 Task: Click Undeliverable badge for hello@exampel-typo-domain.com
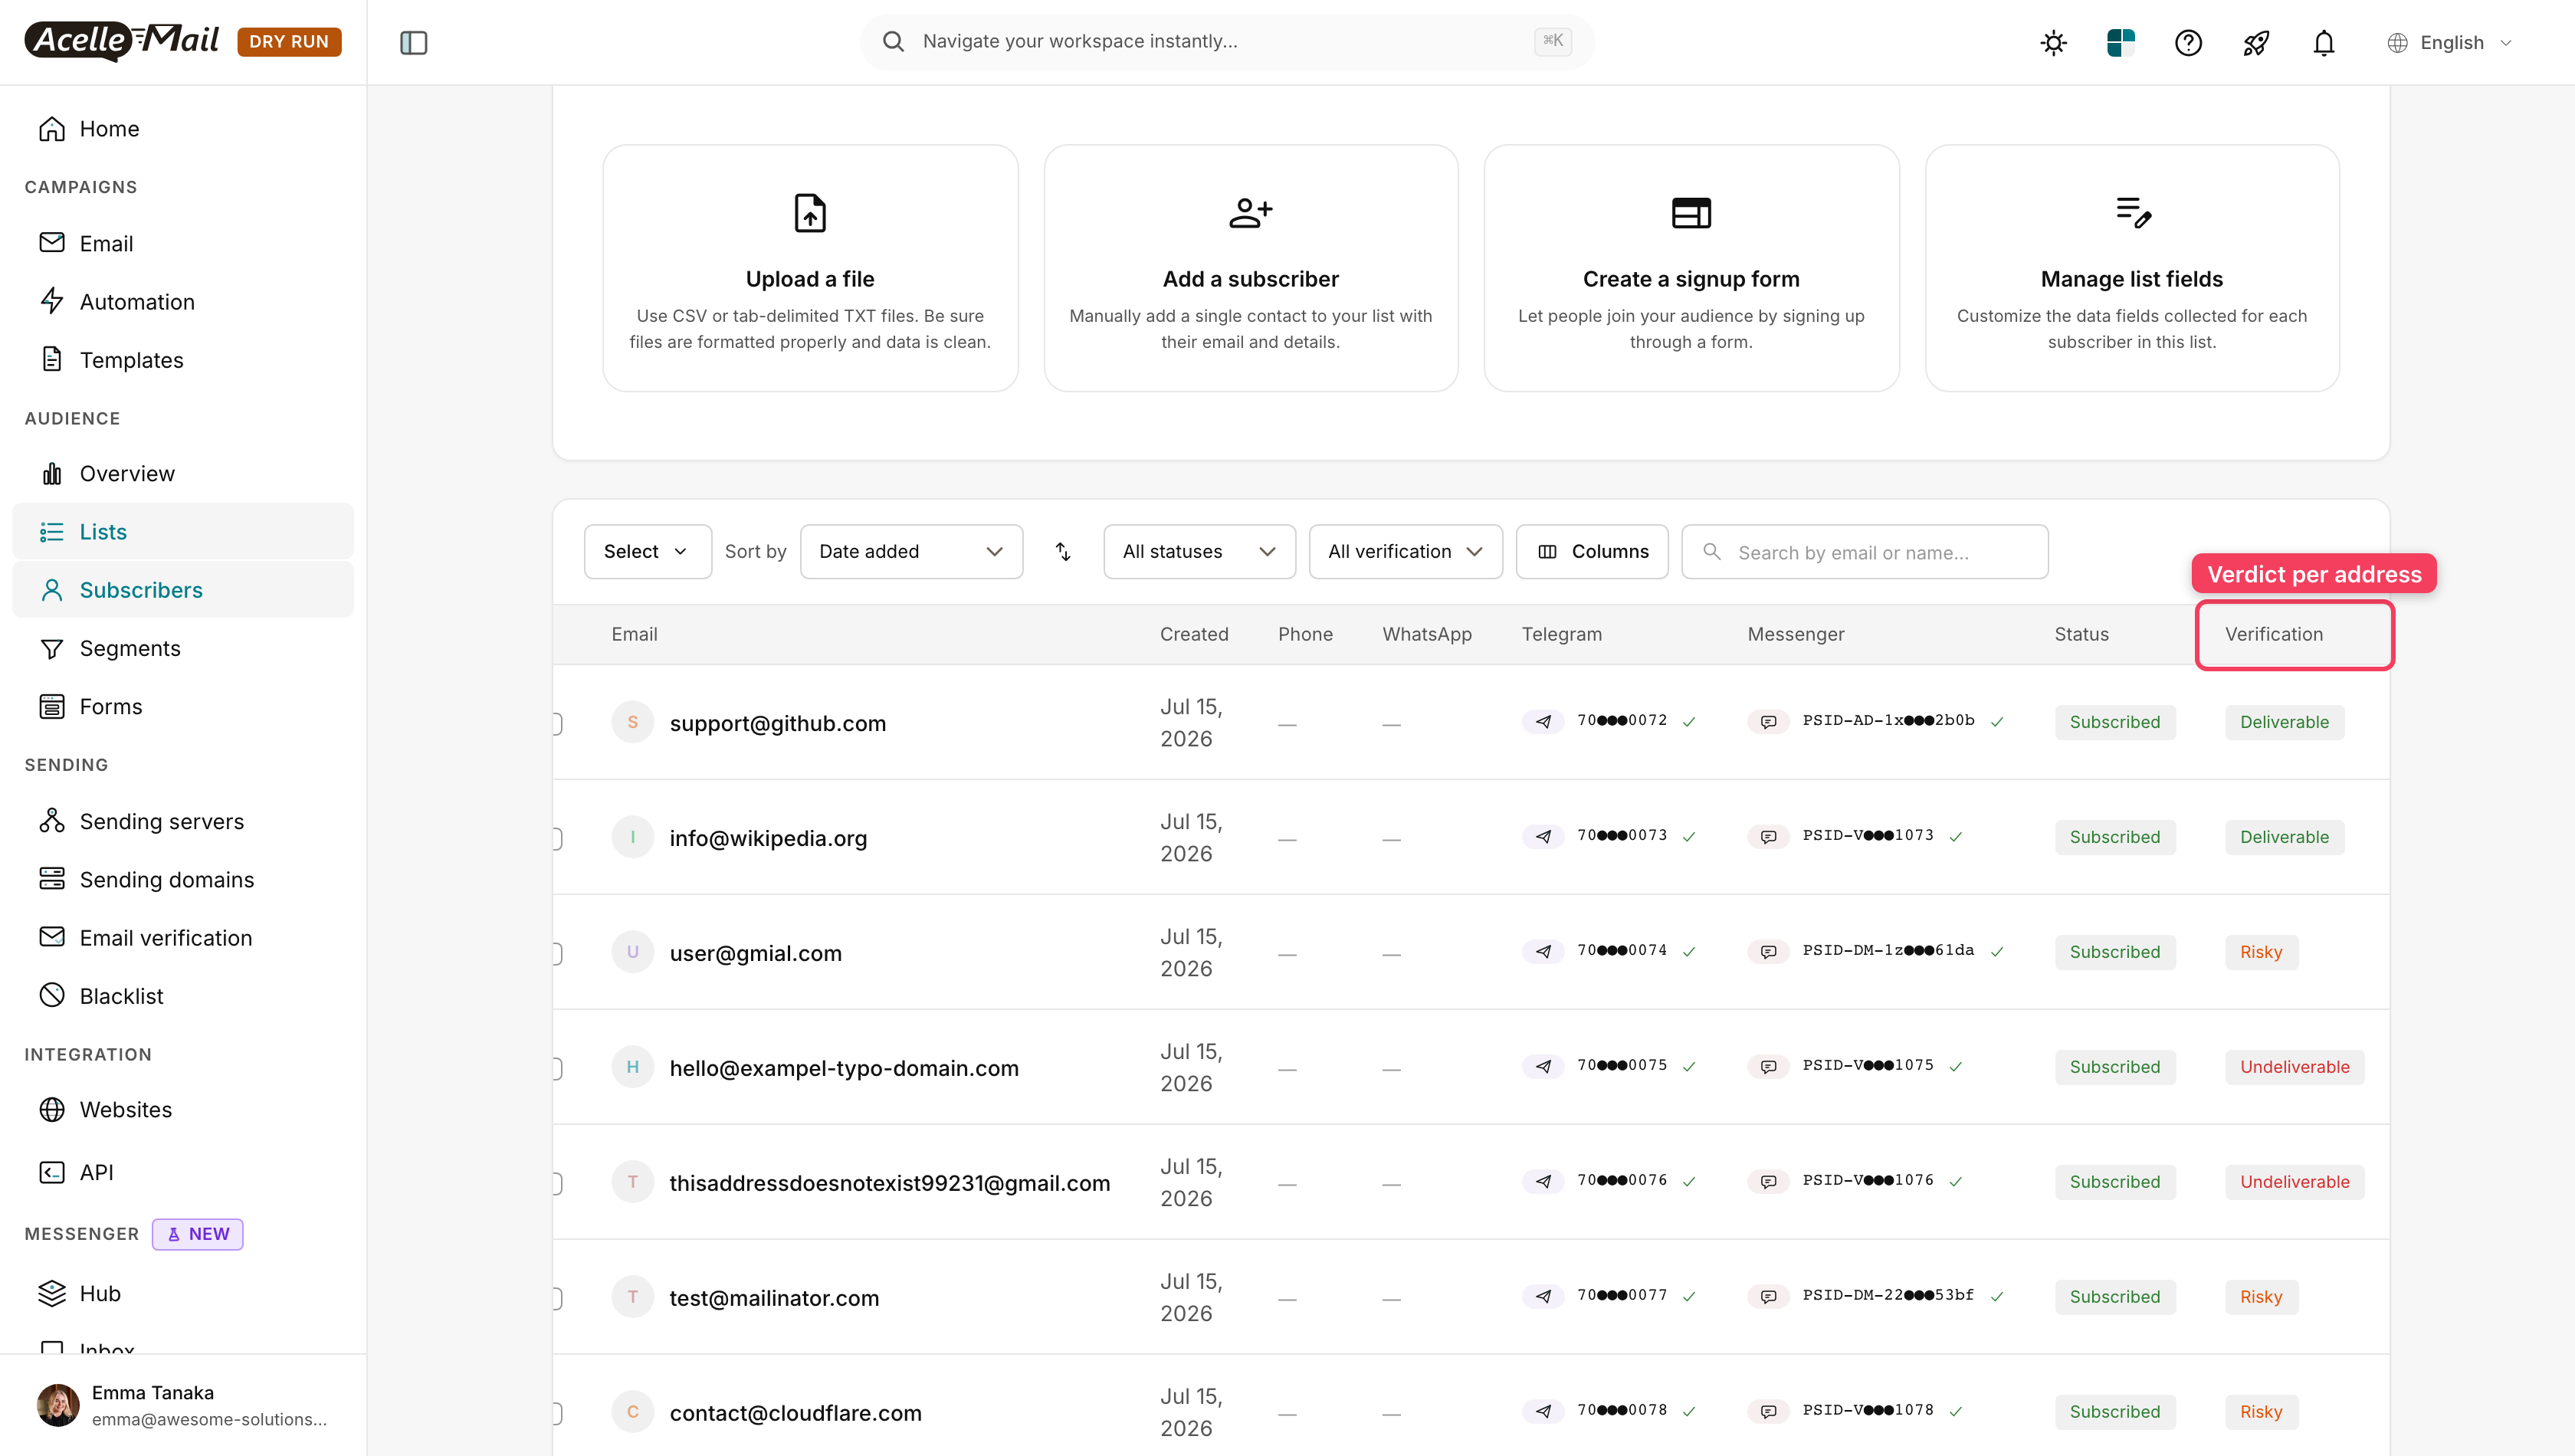(2295, 1067)
